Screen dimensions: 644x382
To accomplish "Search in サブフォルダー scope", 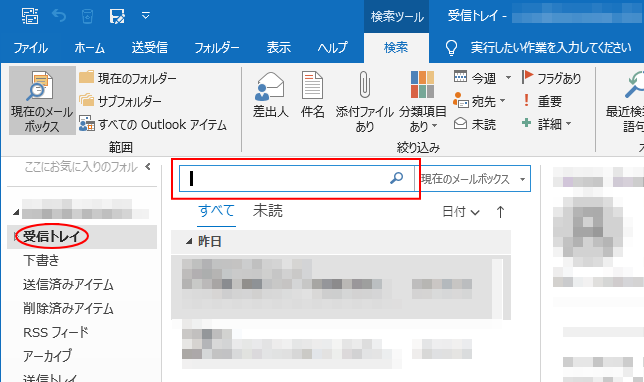I will click(x=120, y=101).
